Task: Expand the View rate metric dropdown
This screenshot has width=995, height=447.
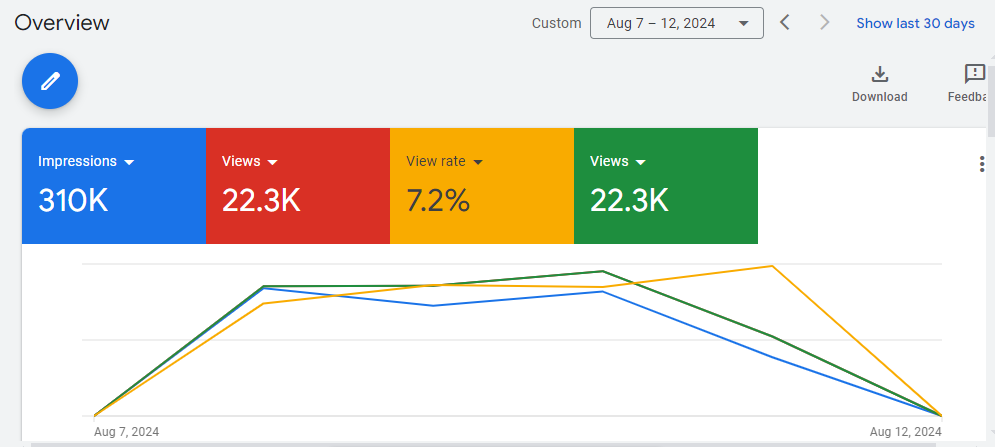Action: click(x=477, y=162)
